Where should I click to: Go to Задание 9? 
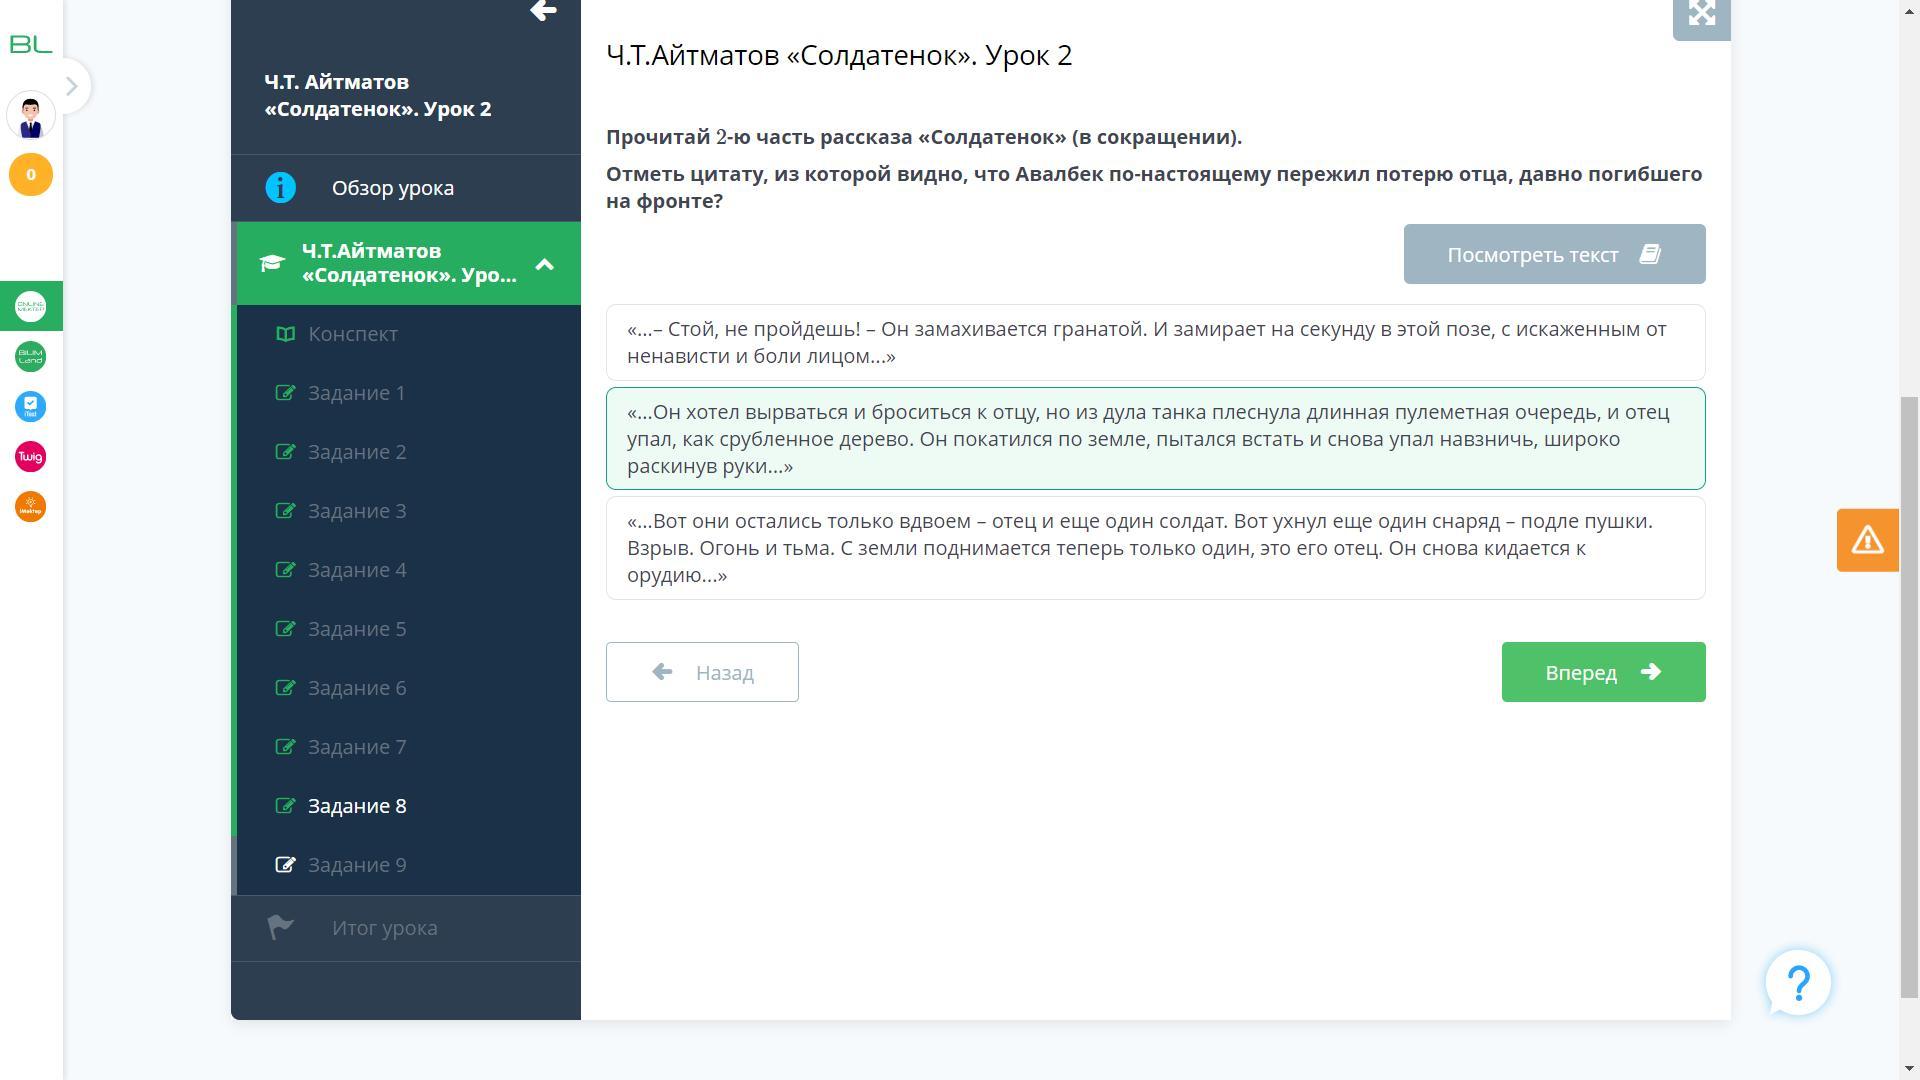point(357,865)
